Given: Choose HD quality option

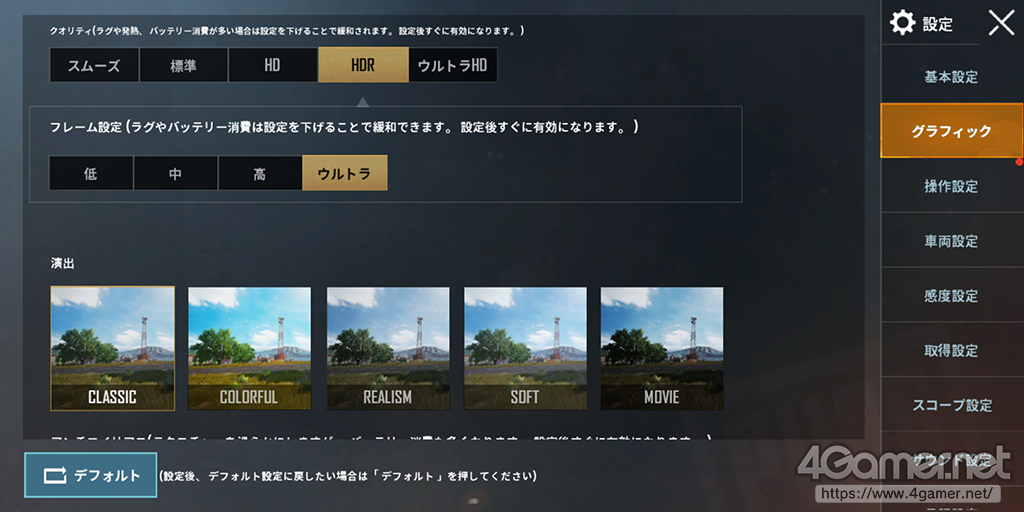Looking at the screenshot, I should [273, 65].
